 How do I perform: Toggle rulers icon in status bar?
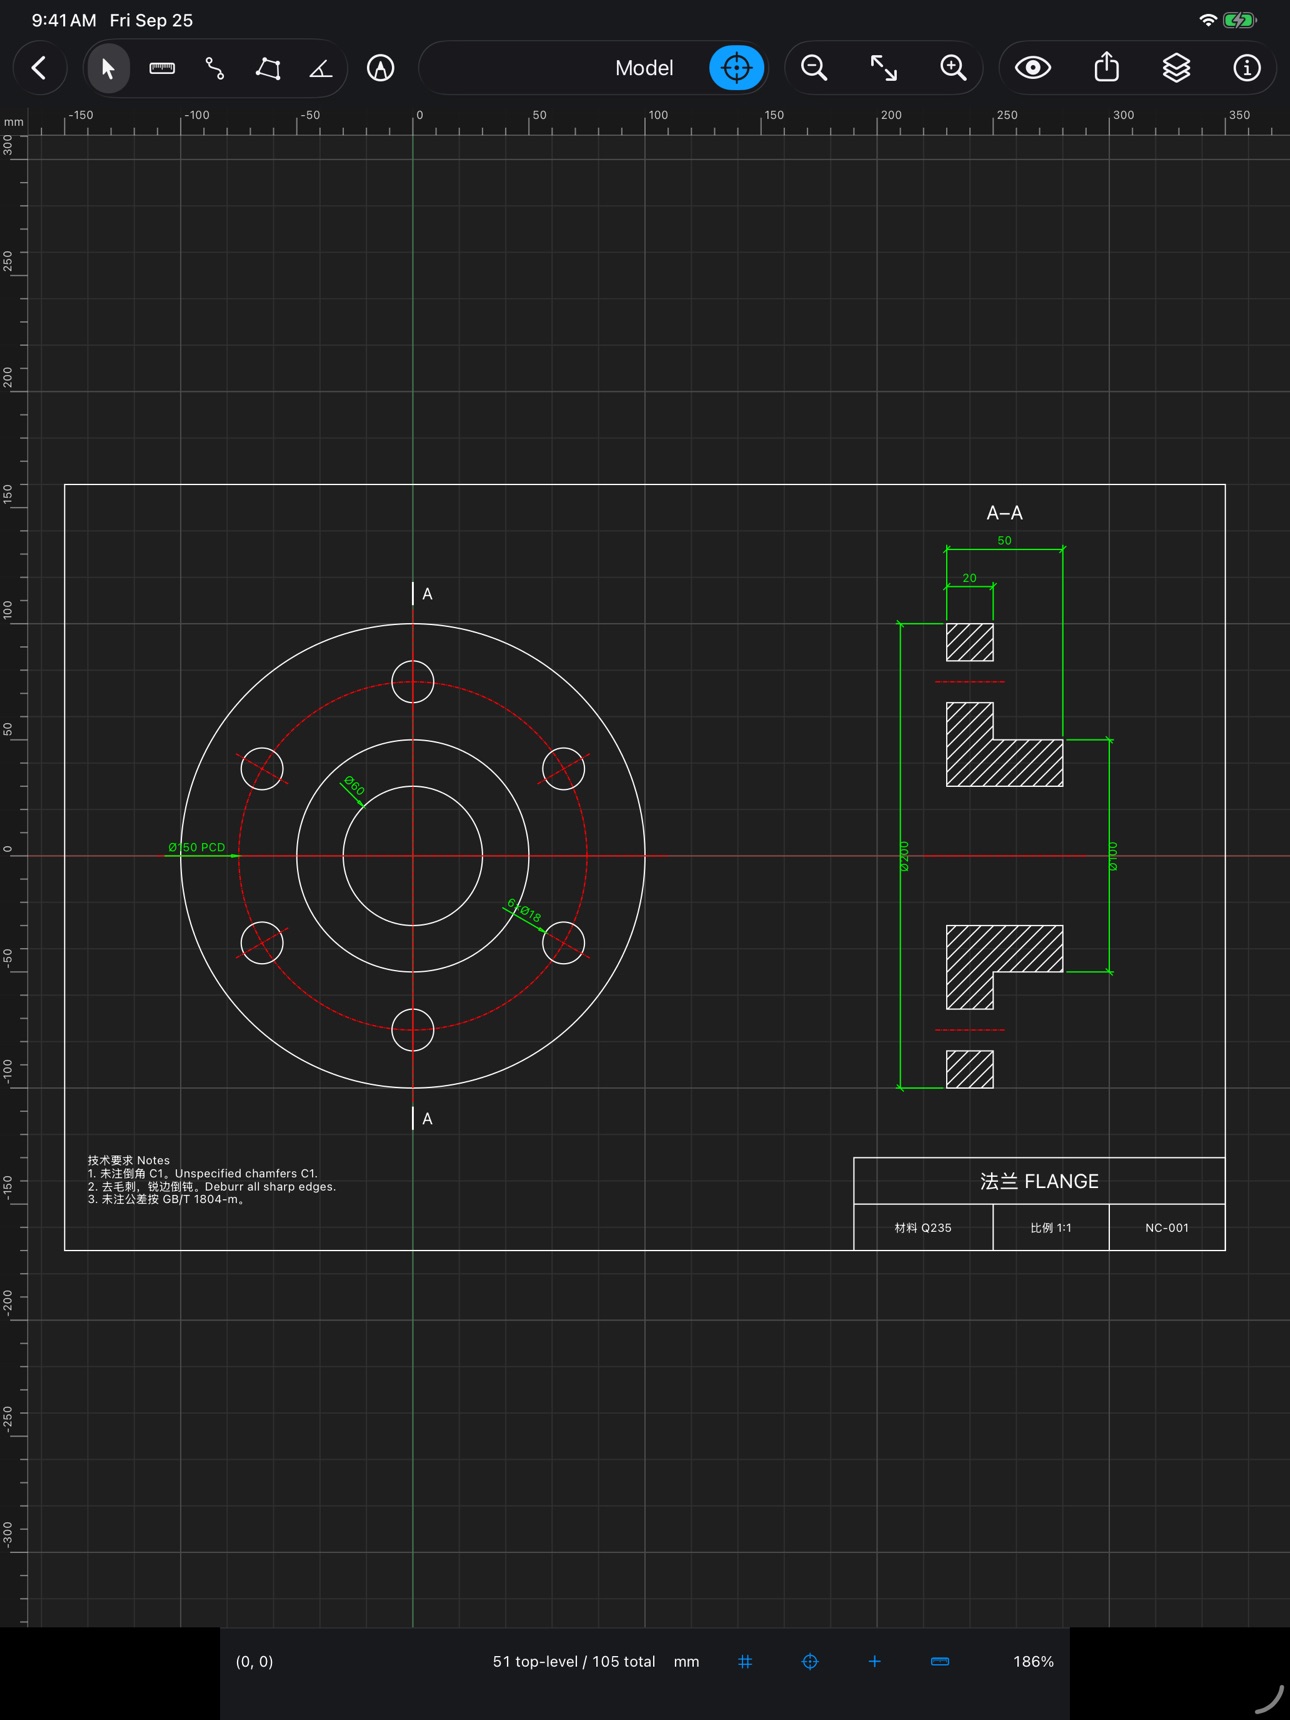click(940, 1661)
